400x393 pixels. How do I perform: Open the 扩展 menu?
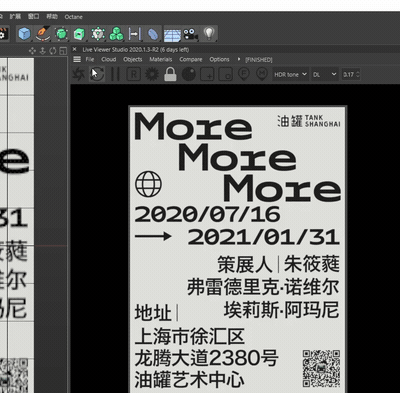click(x=15, y=16)
